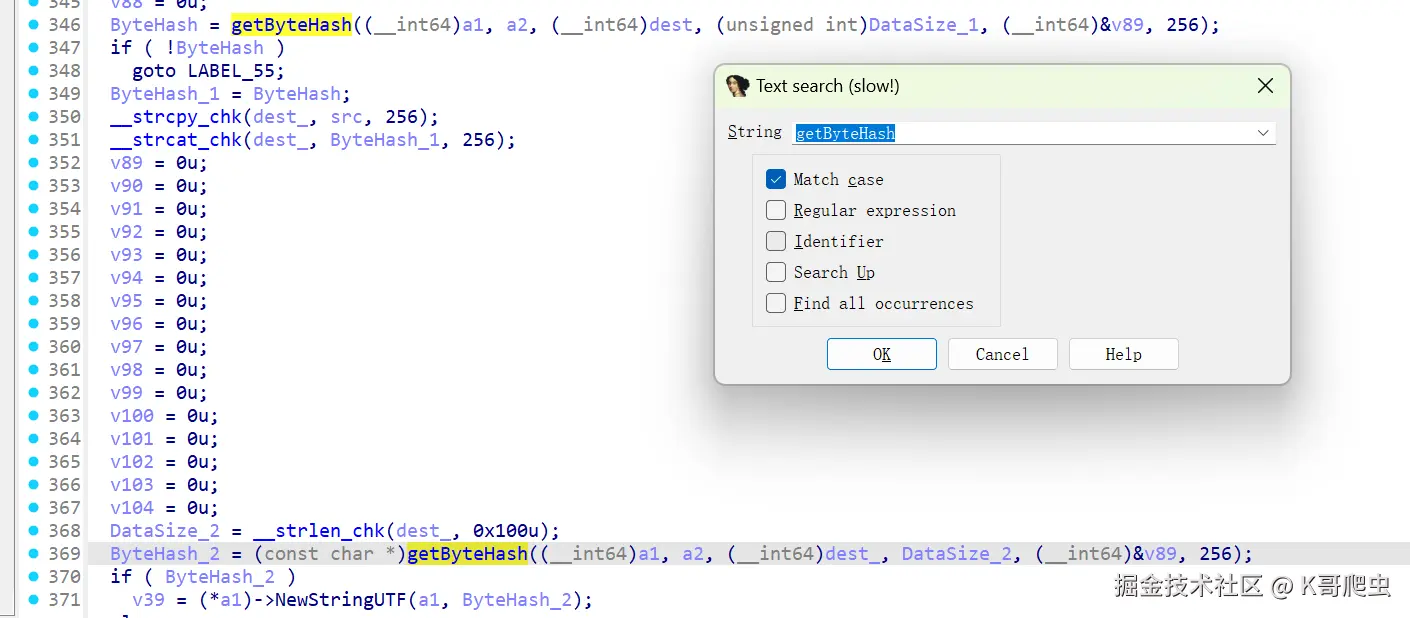
Task: Toggle breakpoint dot on line 368
Action: 34,530
